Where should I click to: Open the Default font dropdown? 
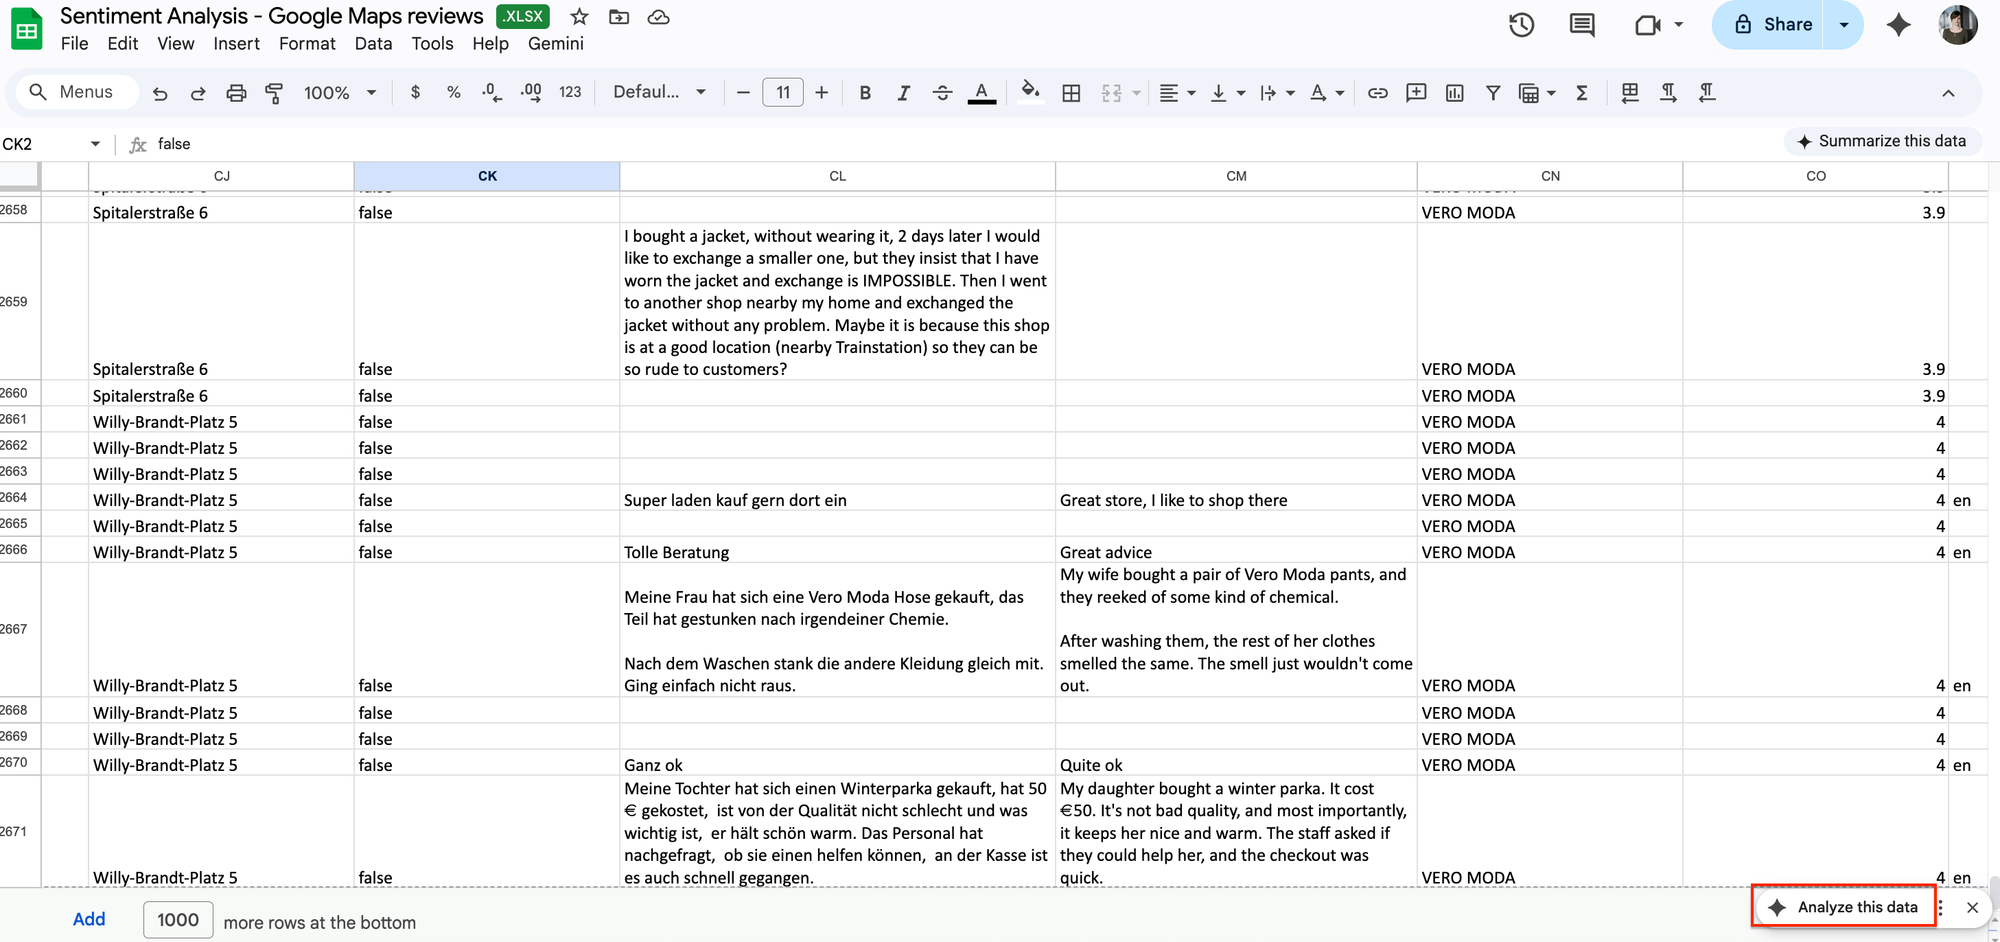[660, 92]
